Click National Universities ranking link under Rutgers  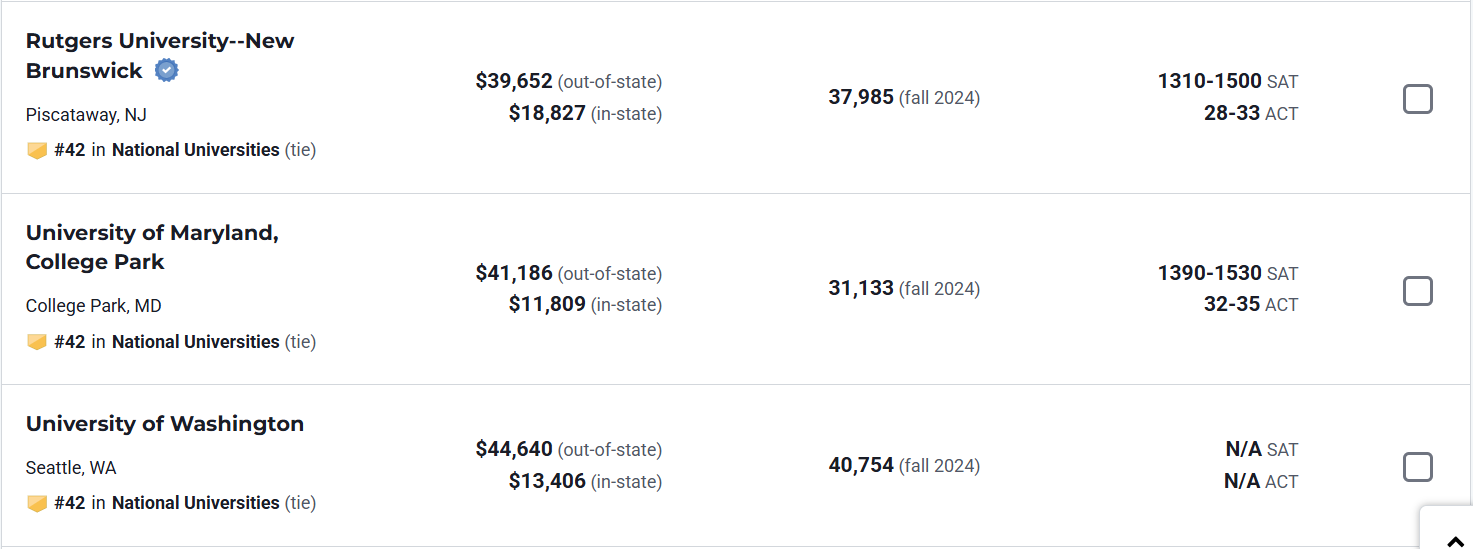[195, 150]
